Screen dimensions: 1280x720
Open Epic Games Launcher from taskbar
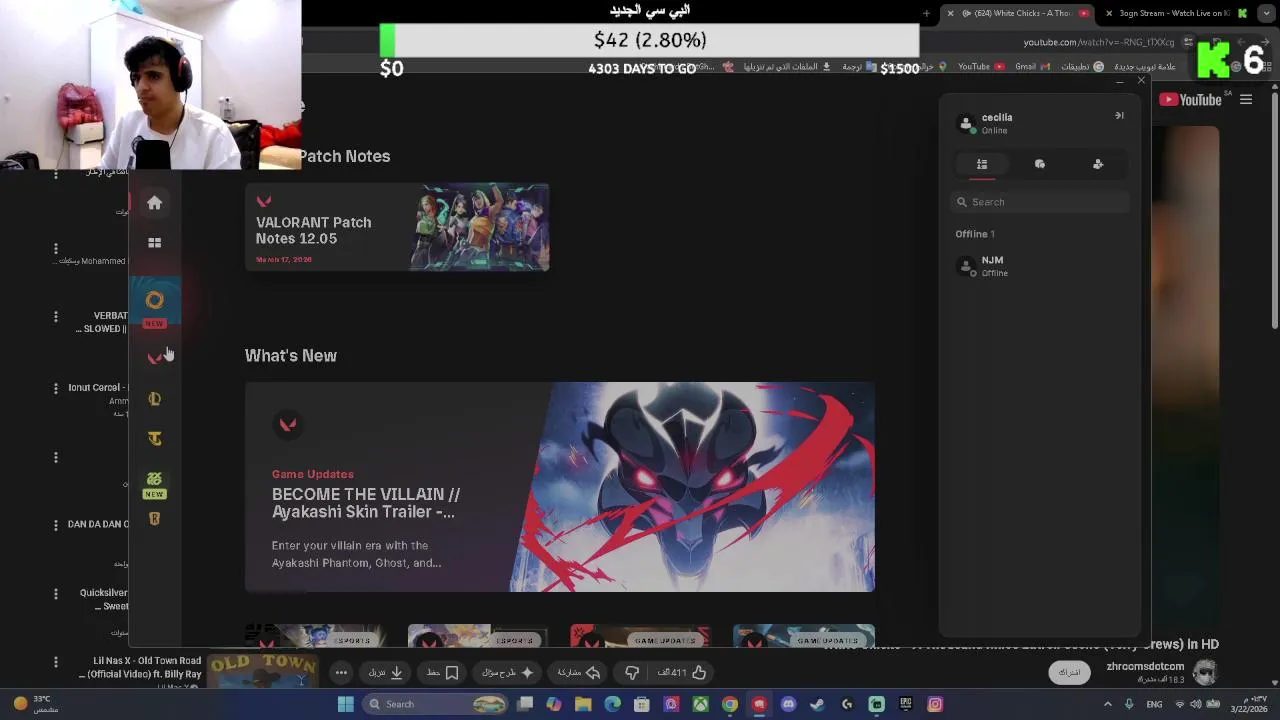pyautogui.click(x=905, y=704)
